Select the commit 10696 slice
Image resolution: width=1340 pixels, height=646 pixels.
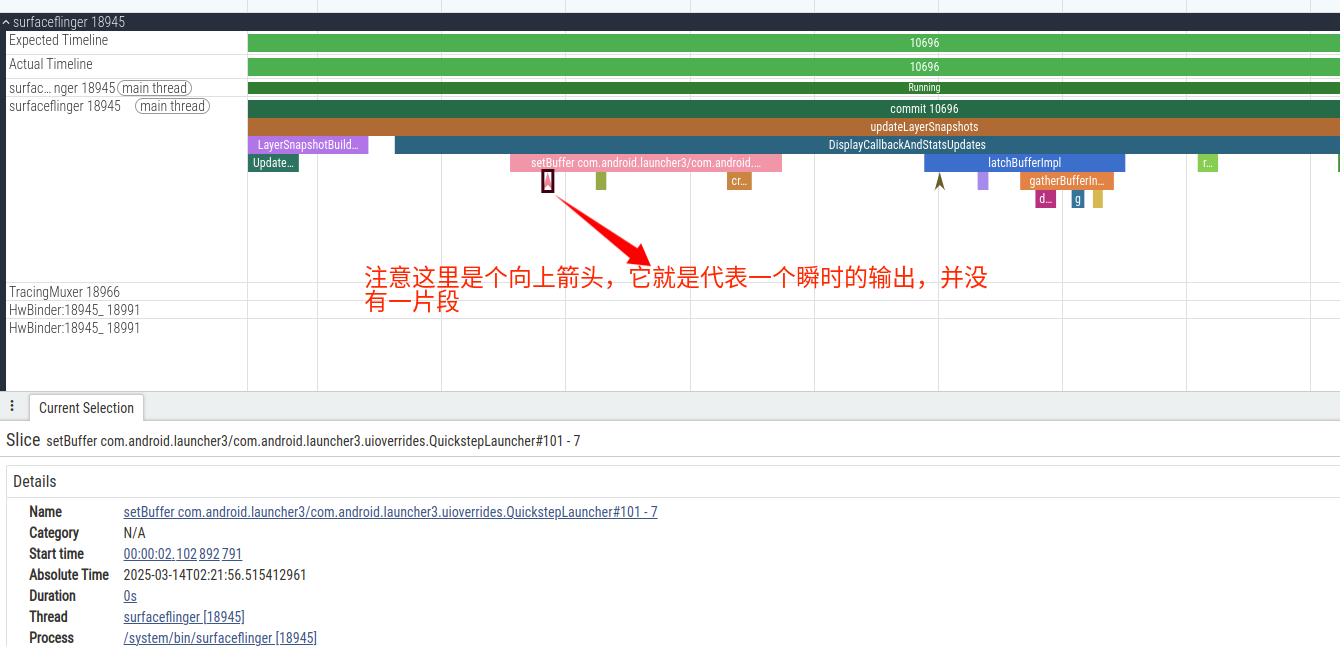point(794,109)
